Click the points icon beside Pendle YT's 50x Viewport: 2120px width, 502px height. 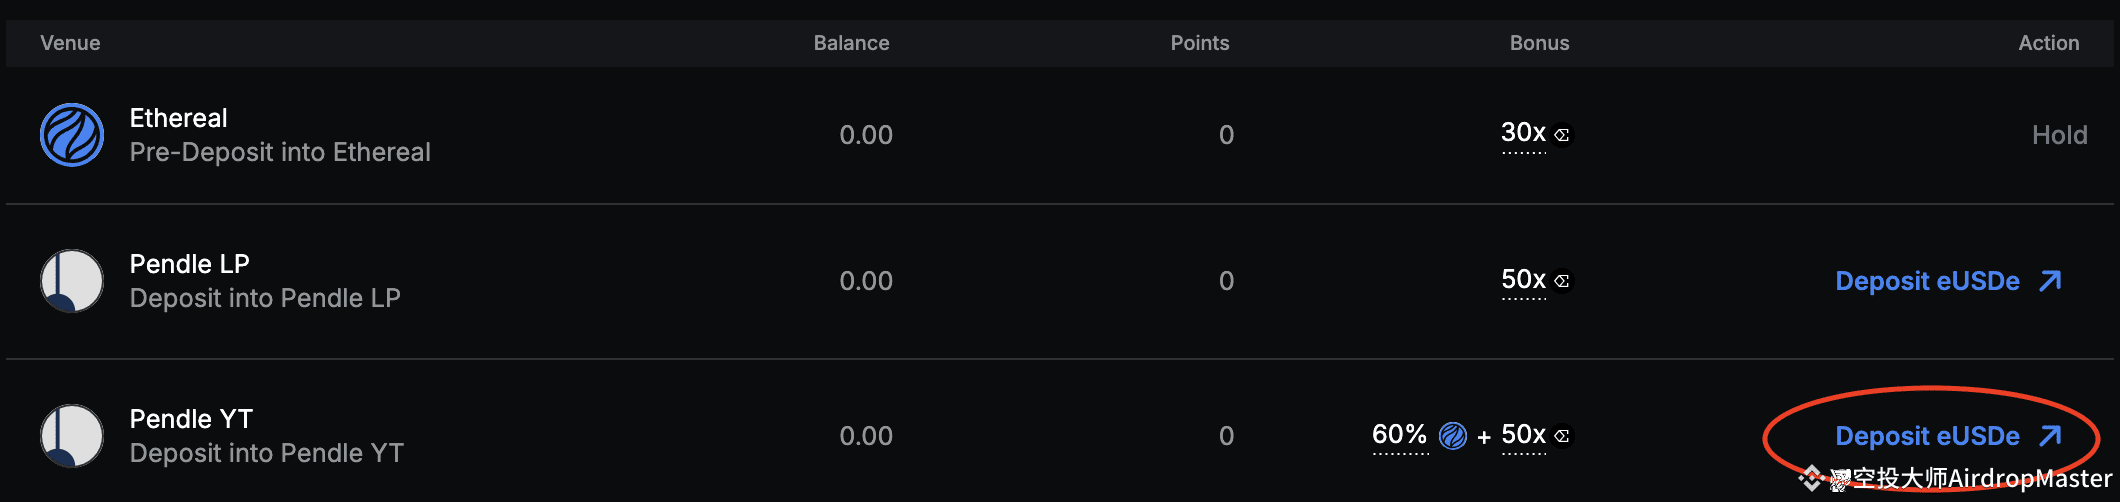[x=1562, y=436]
